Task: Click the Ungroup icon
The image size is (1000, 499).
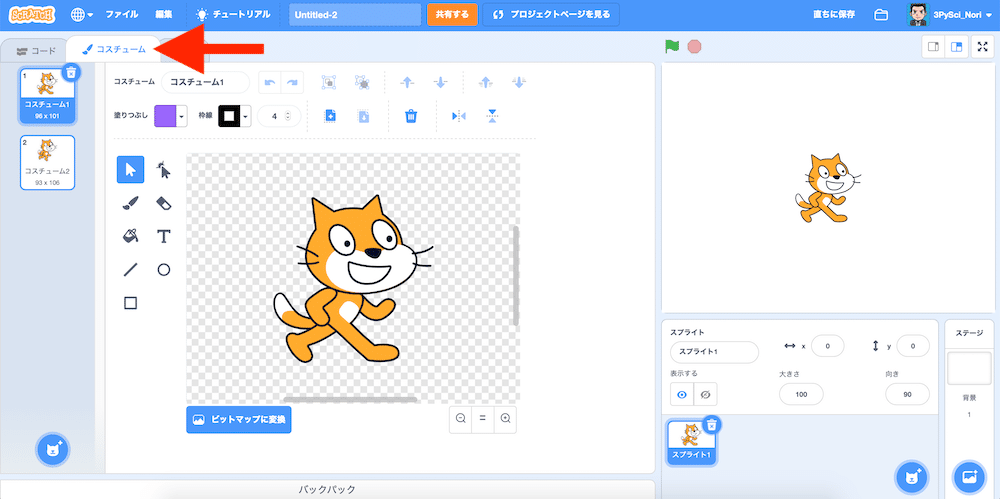Action: (x=362, y=82)
